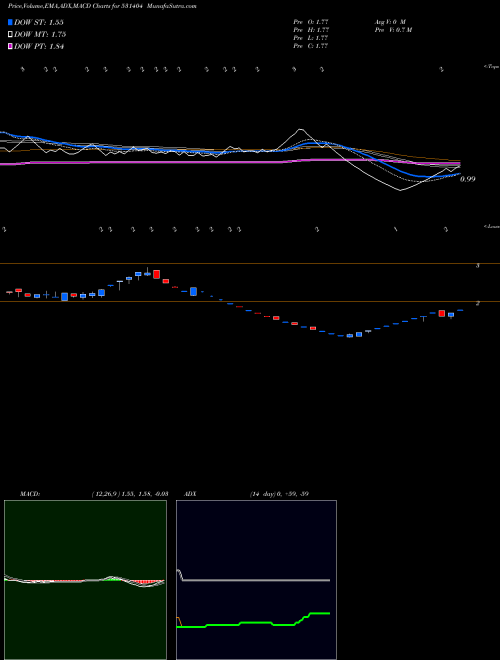
Task: Select the 'DOW MT: 1.75' legend text
Action: pyautogui.click(x=40, y=35)
